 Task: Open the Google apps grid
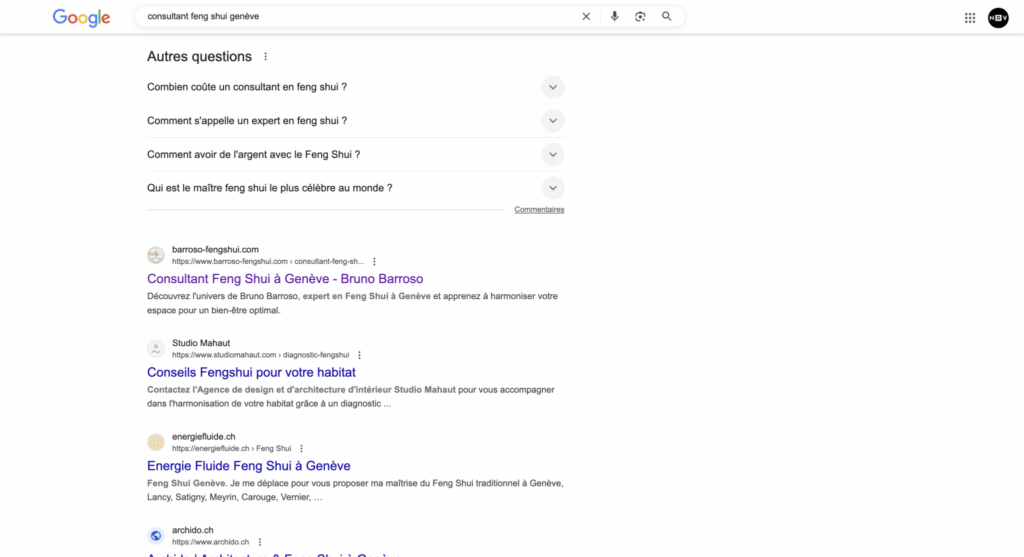(x=970, y=18)
